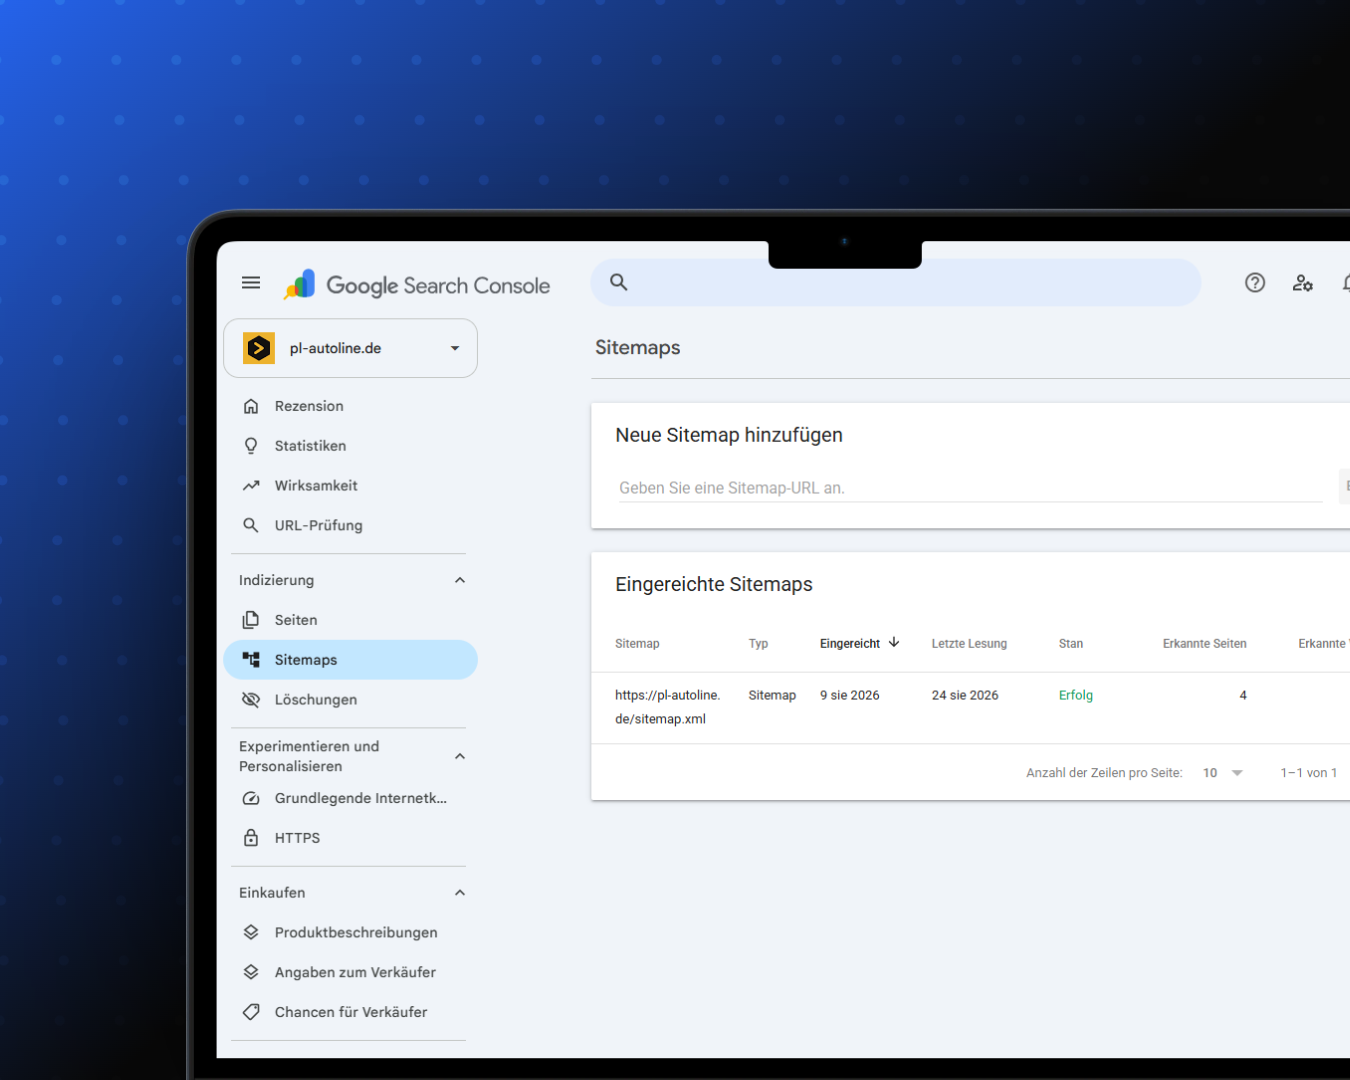Open the https://pl-autoline.de/sitemap.xml row
Screen dimensions: 1350x1080
click(x=970, y=707)
